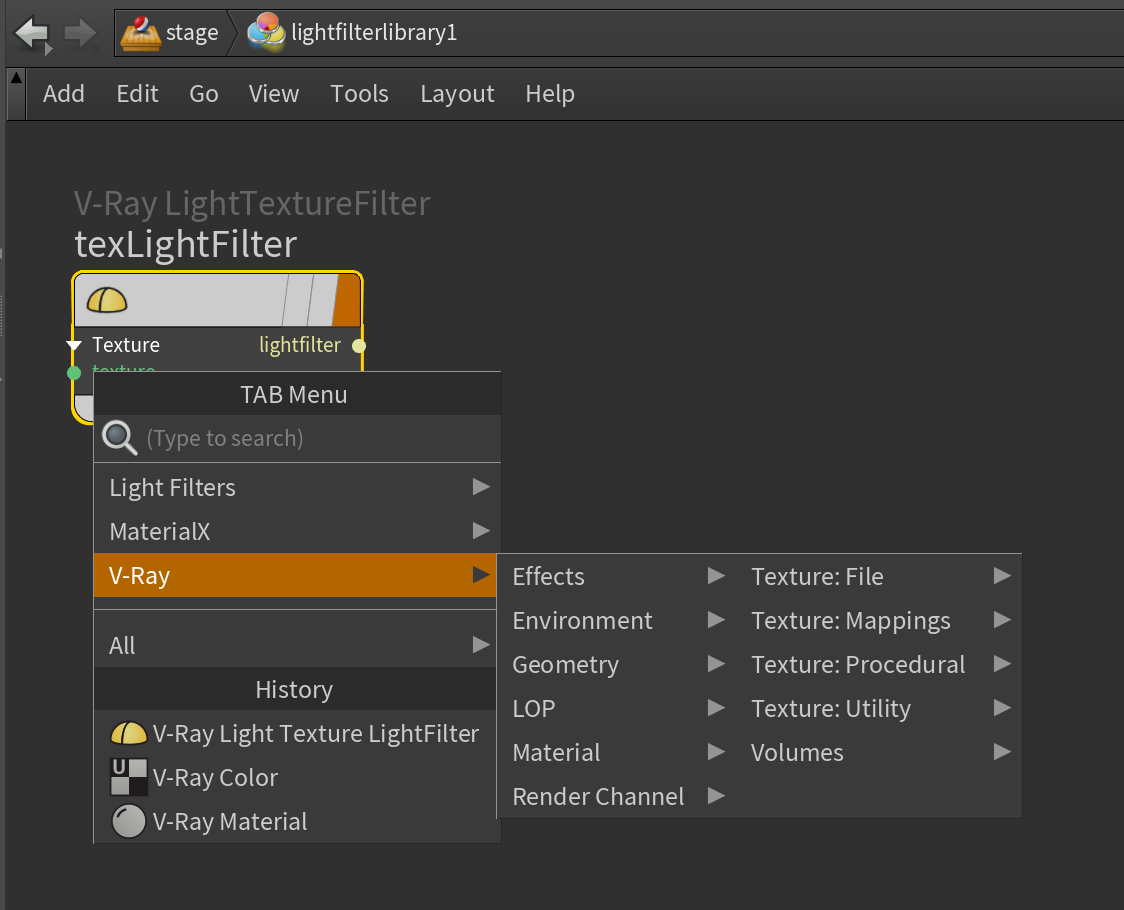The height and width of the screenshot is (910, 1124).
Task: Open the Texture: Procedural submenu
Action: (x=880, y=664)
